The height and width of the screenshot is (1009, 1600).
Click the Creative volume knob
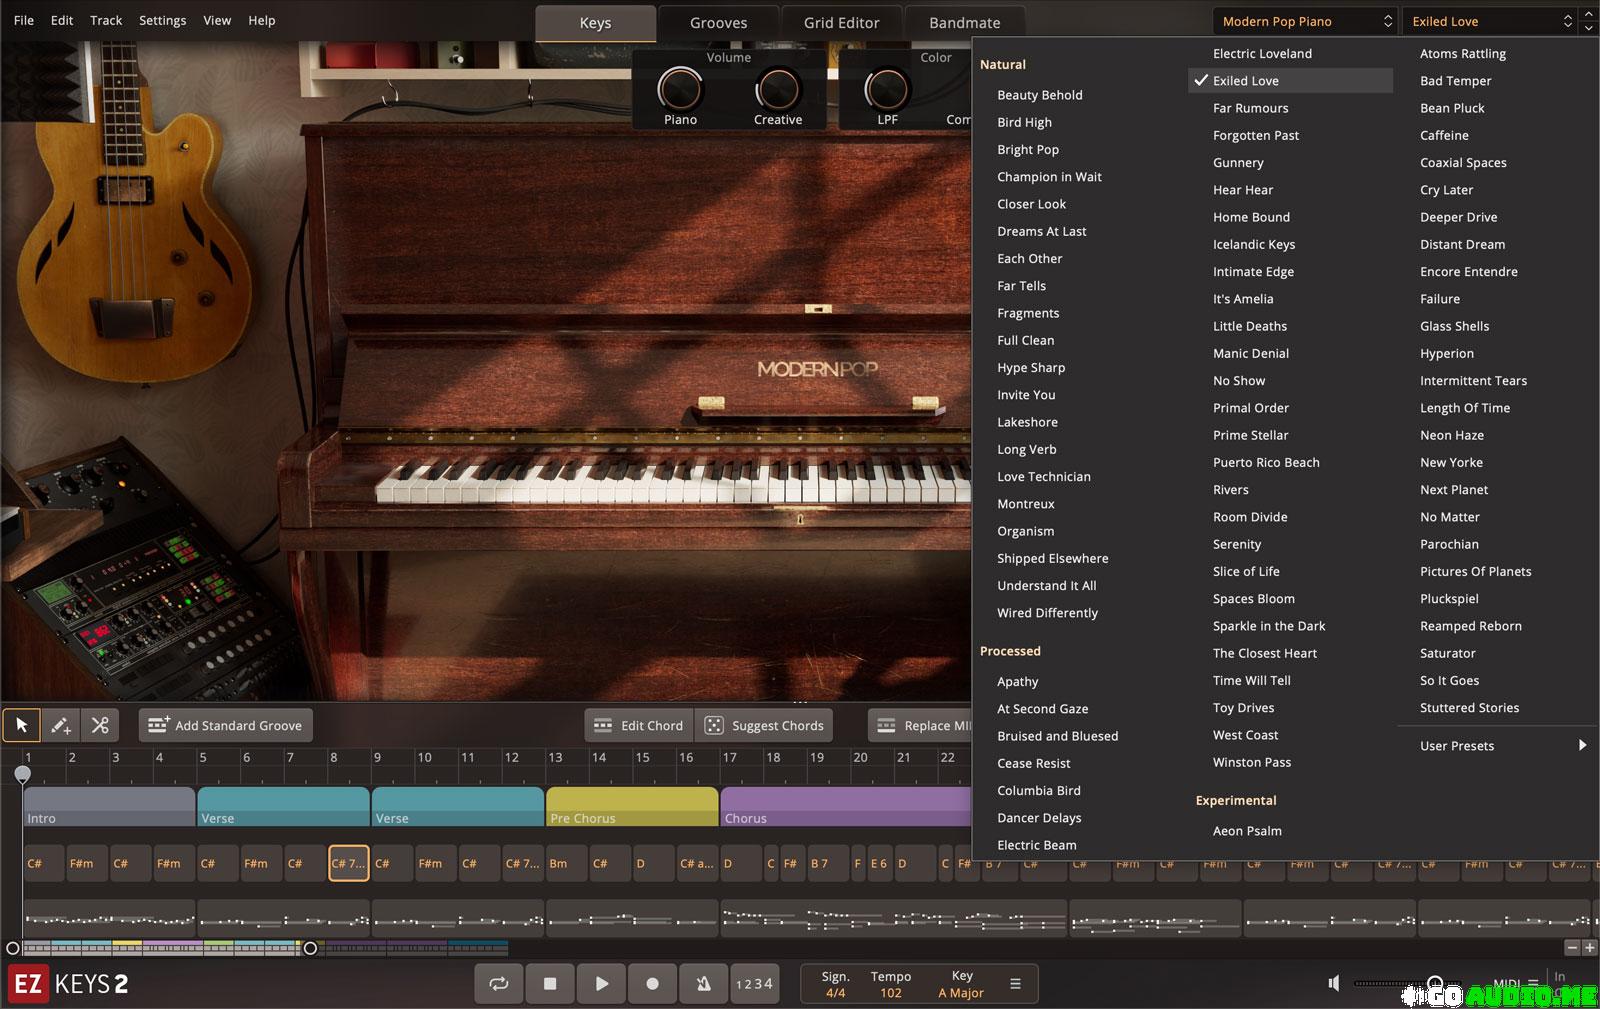tap(777, 90)
